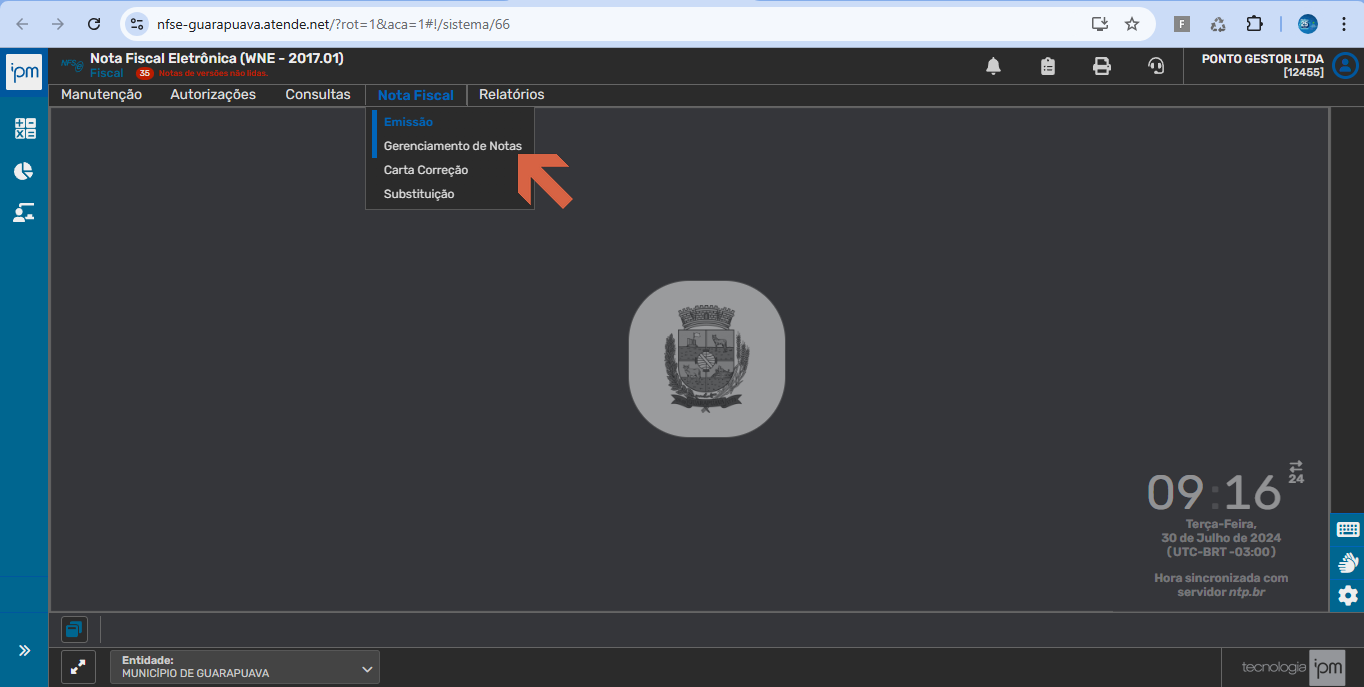The width and height of the screenshot is (1364, 687).
Task: Open the calculator grid sidebar icon
Action: coord(24,128)
